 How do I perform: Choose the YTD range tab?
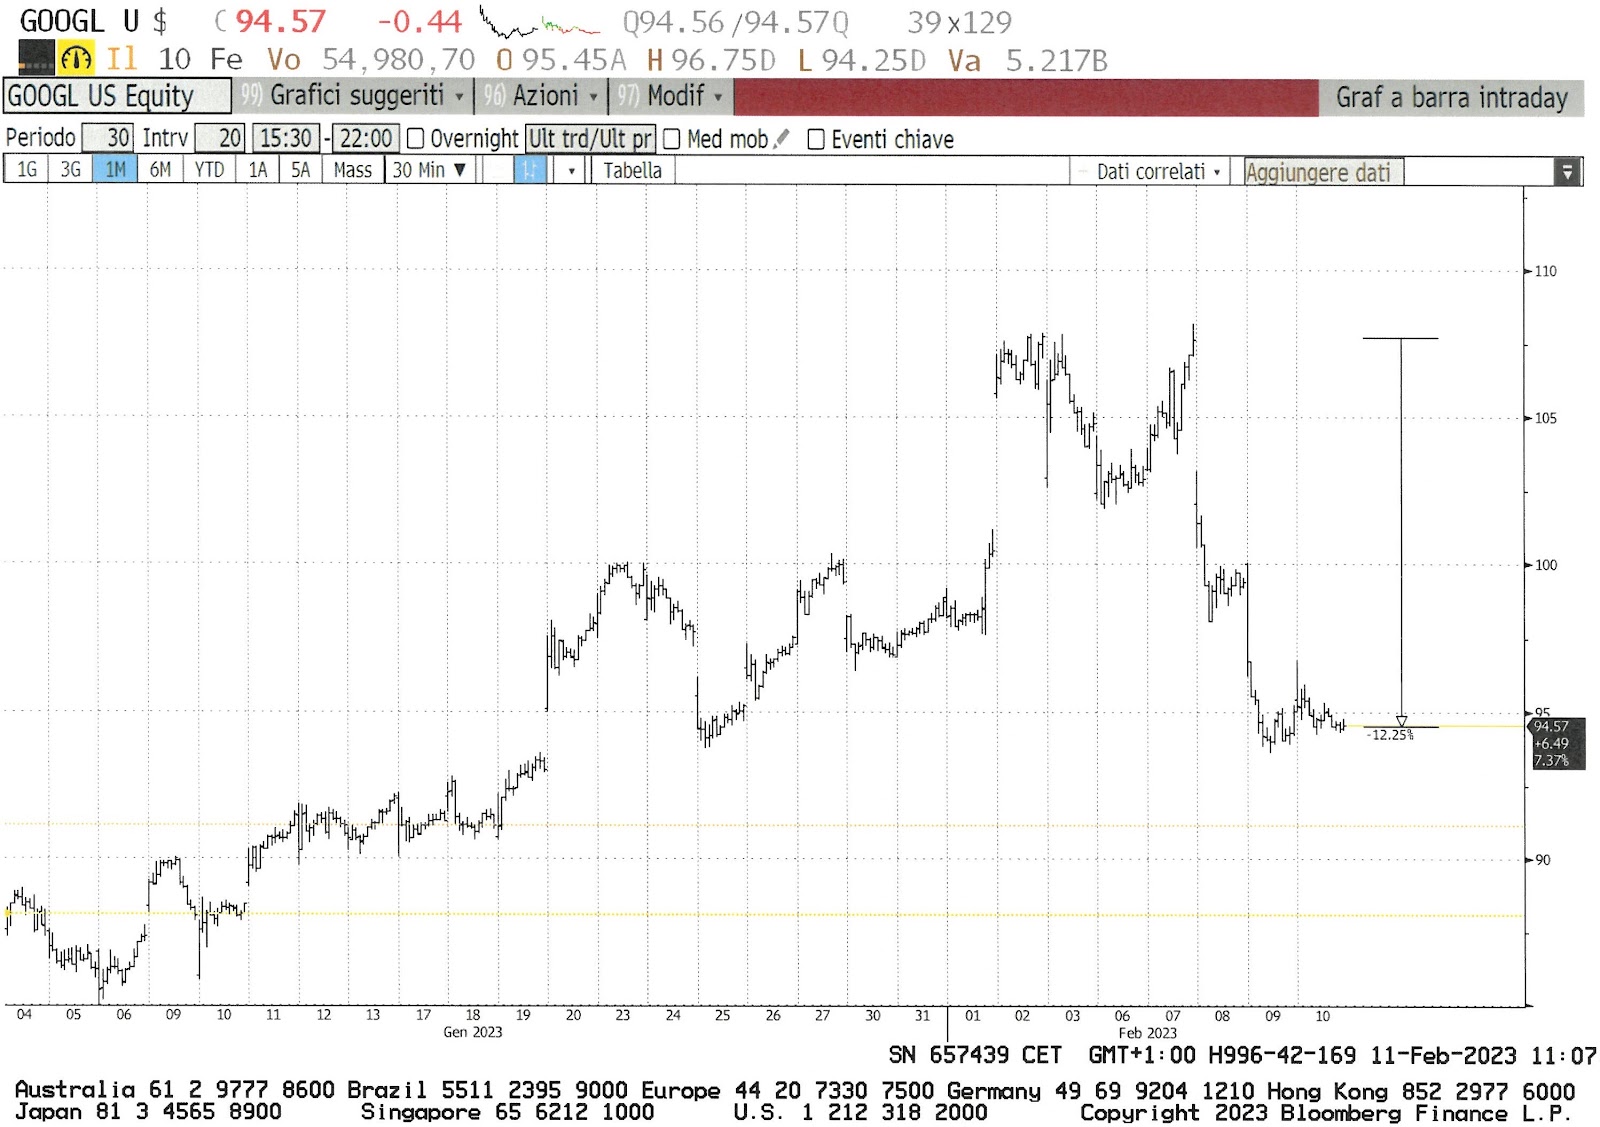coord(209,170)
